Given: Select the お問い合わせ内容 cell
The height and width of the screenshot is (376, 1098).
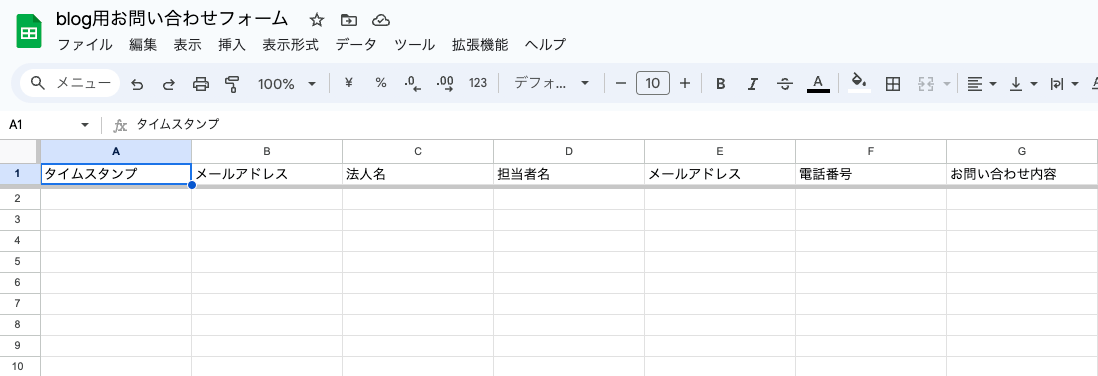Looking at the screenshot, I should (x=1022, y=174).
